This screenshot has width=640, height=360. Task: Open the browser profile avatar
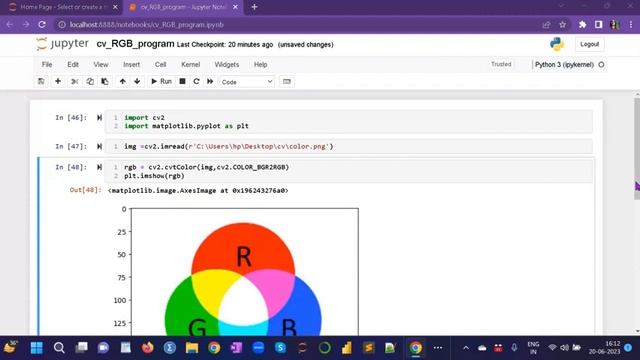coord(615,24)
